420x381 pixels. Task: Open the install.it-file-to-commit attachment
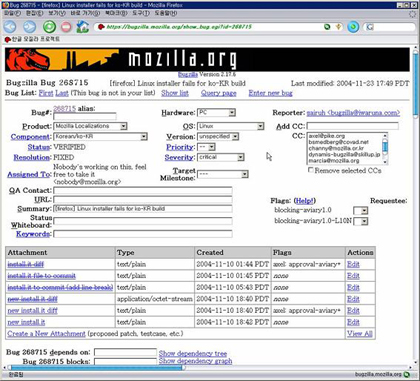click(x=41, y=276)
